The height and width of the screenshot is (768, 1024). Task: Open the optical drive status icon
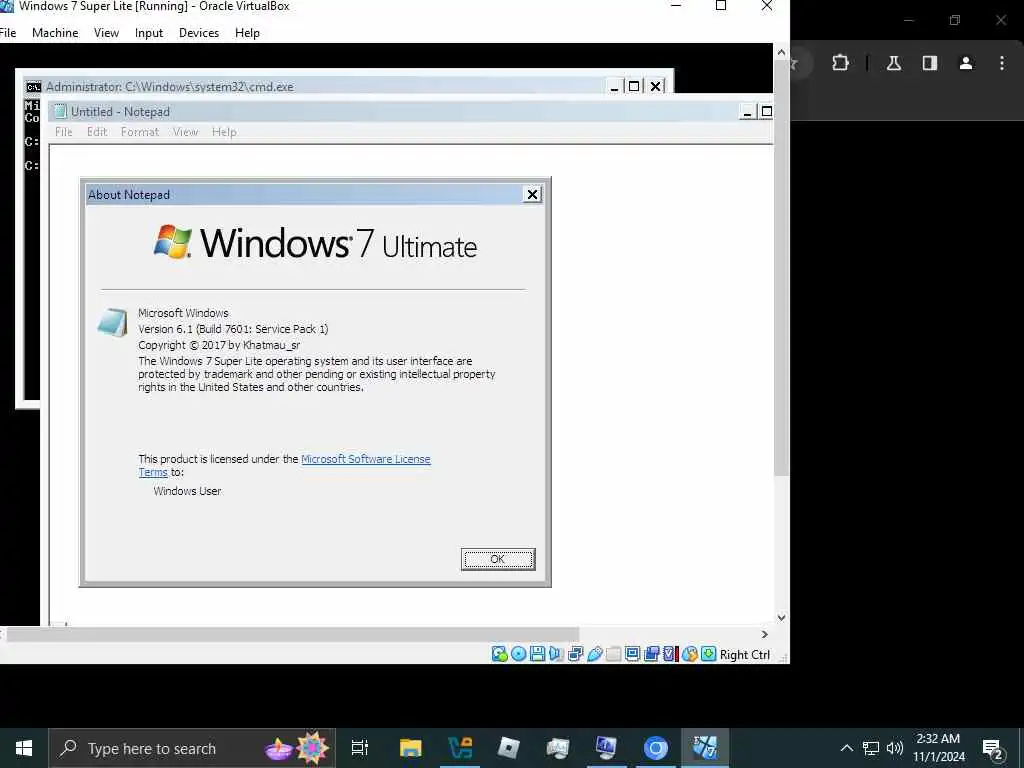point(519,654)
